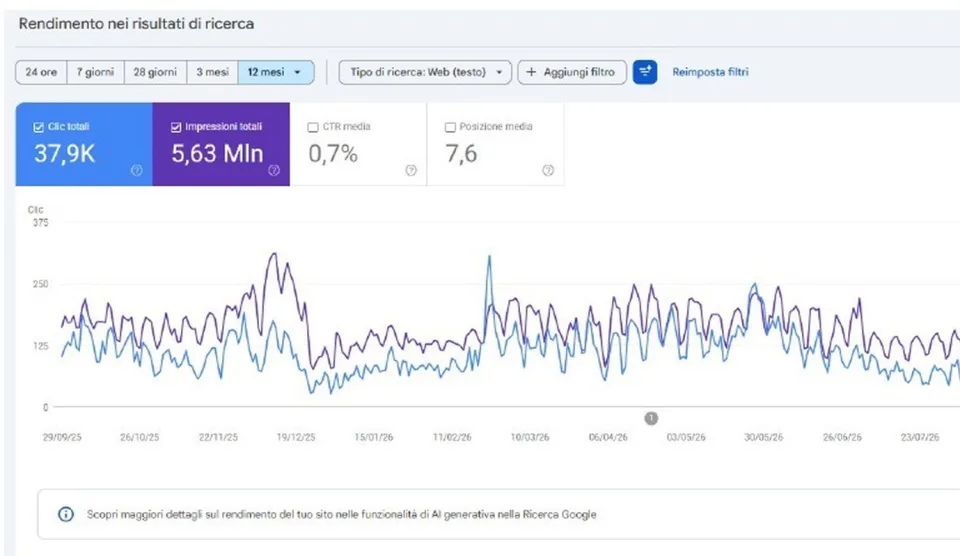Click the info icon in AI banner
The image size is (960, 556).
[x=66, y=514]
